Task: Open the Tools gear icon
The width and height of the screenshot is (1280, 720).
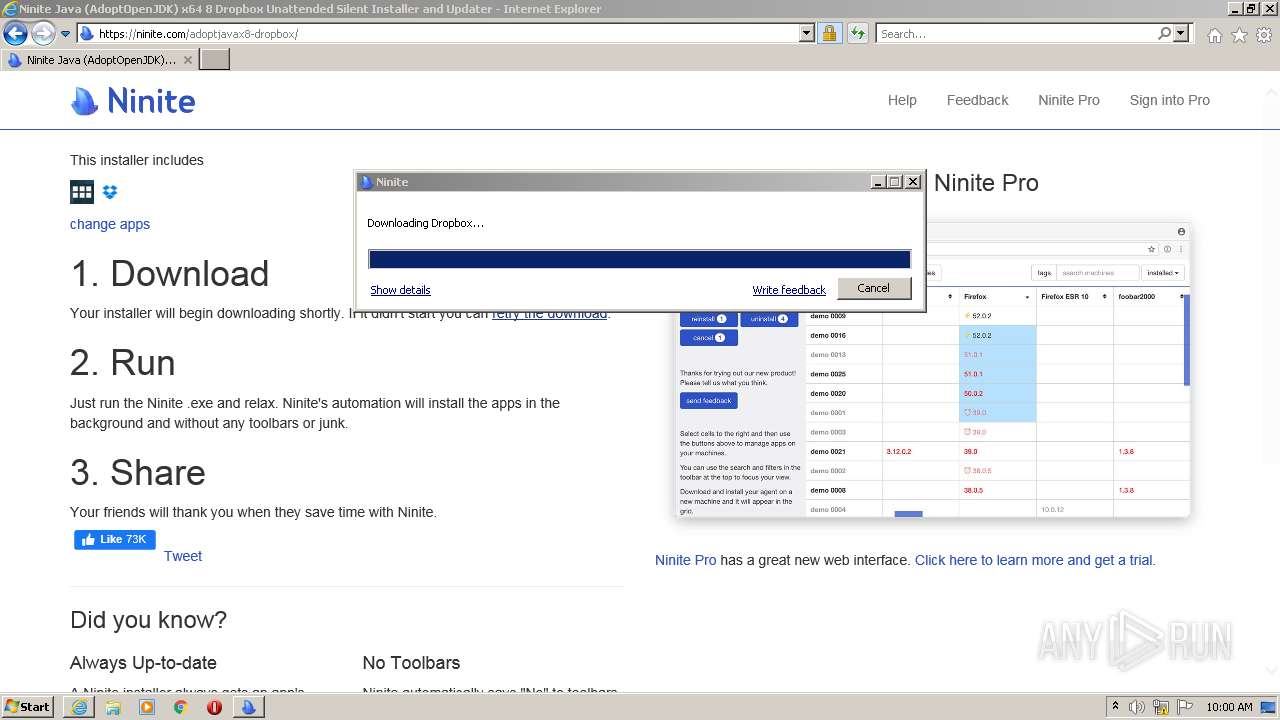Action: click(x=1264, y=35)
